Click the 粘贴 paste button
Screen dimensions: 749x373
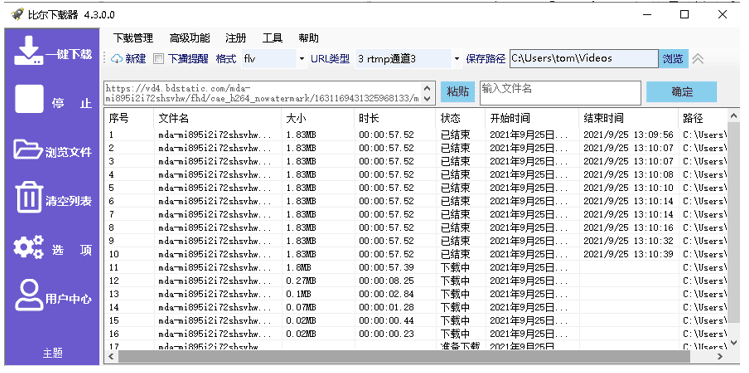point(457,92)
